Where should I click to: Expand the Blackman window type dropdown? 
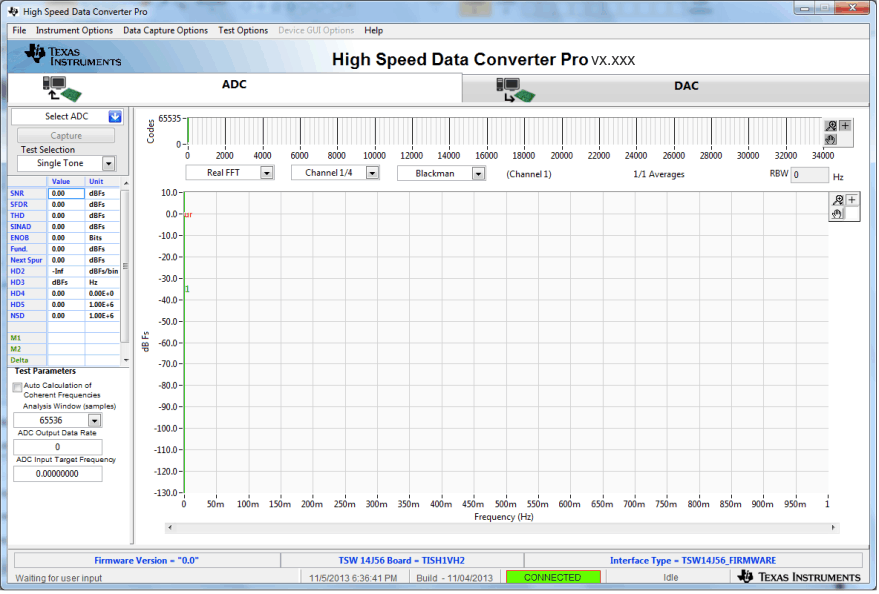point(478,173)
